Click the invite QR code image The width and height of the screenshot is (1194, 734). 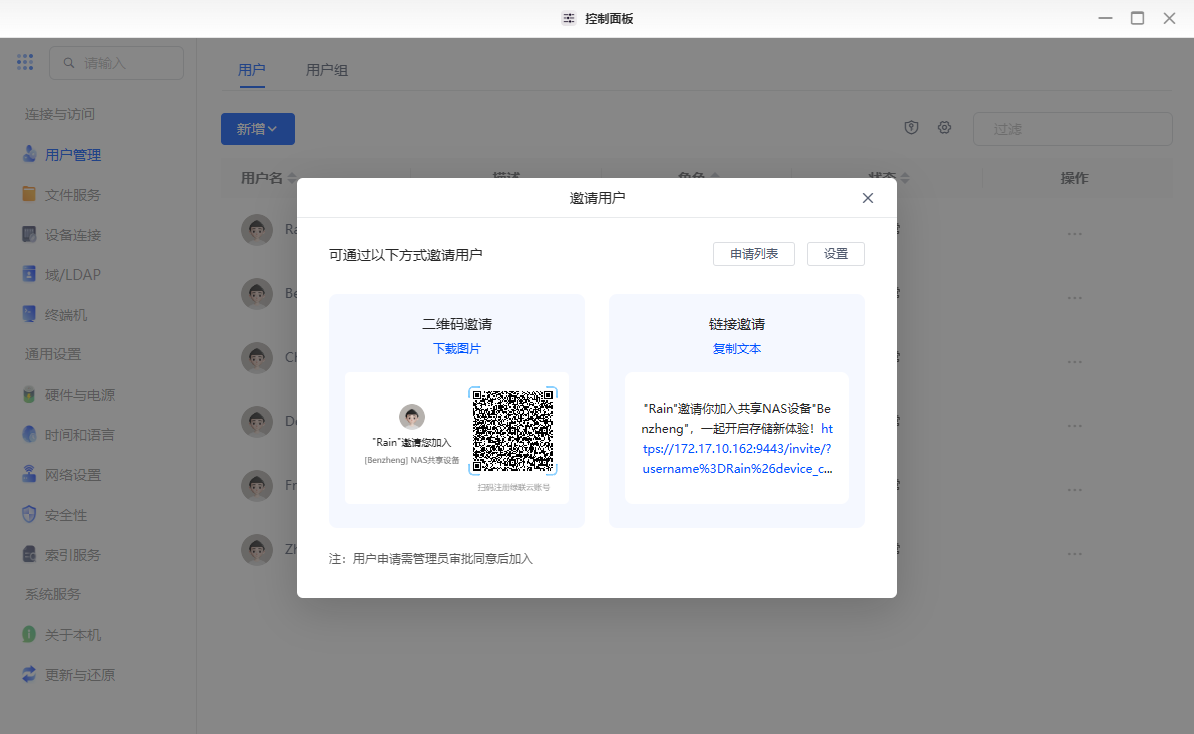[512, 431]
